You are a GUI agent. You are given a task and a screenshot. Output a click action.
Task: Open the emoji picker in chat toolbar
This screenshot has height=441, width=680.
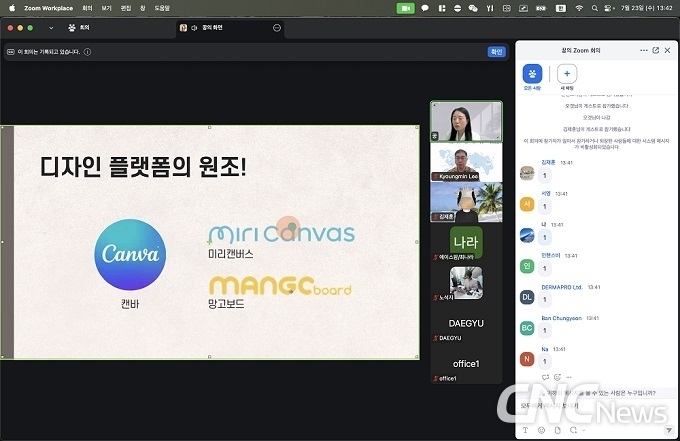(x=541, y=430)
